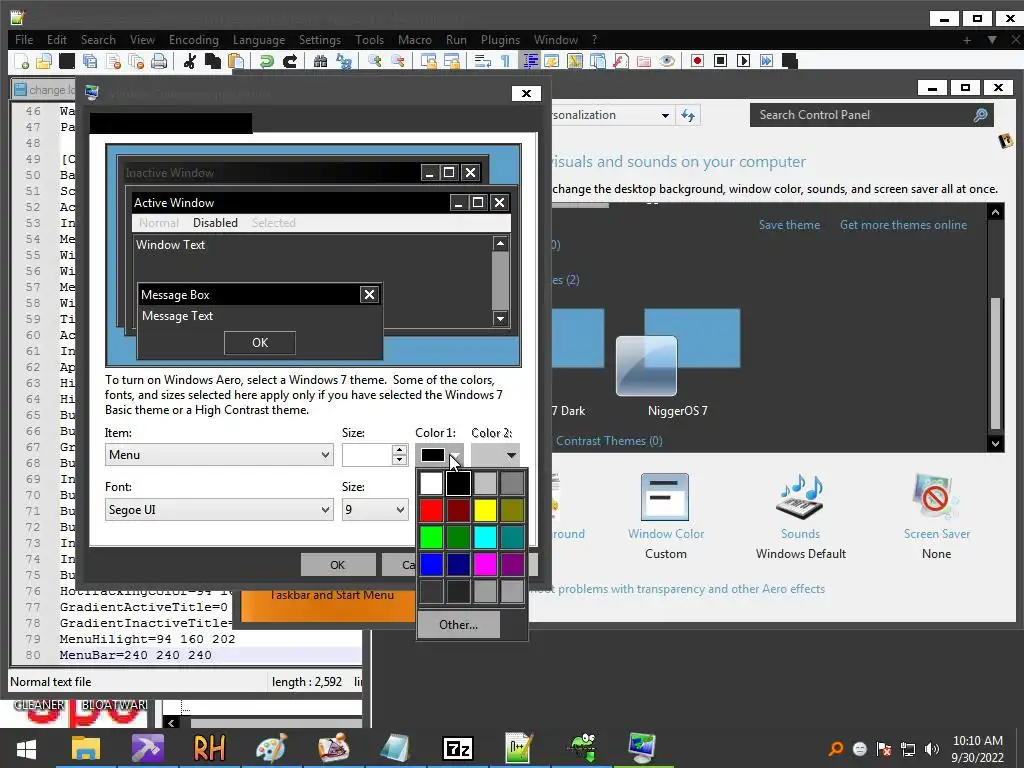The height and width of the screenshot is (768, 1024).
Task: Create a new file in Notepad++ toolbar
Action: tap(22, 61)
